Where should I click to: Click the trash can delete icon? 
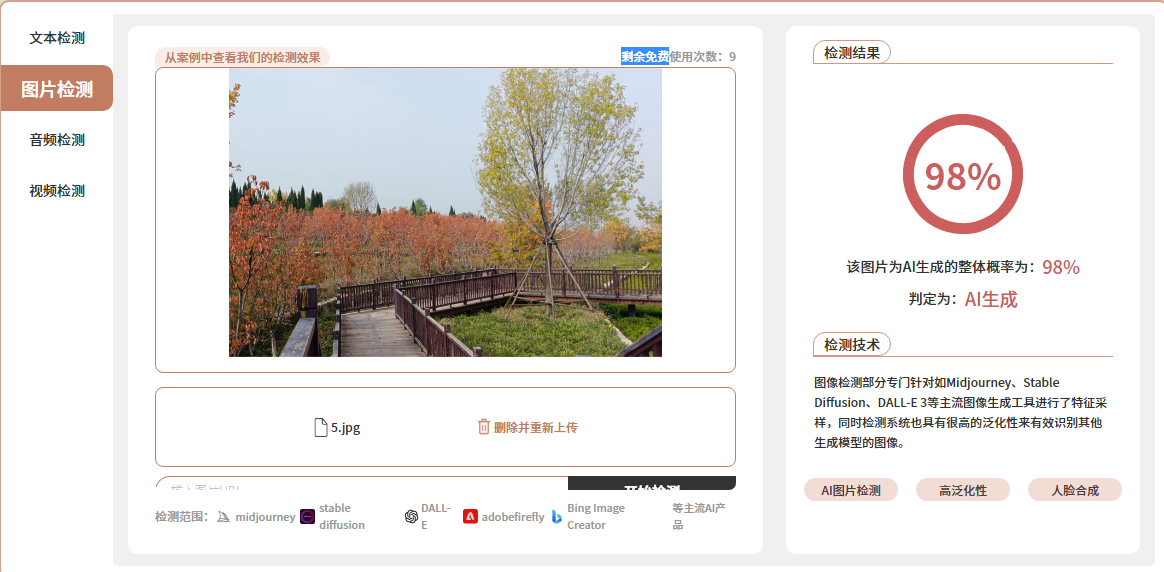484,427
